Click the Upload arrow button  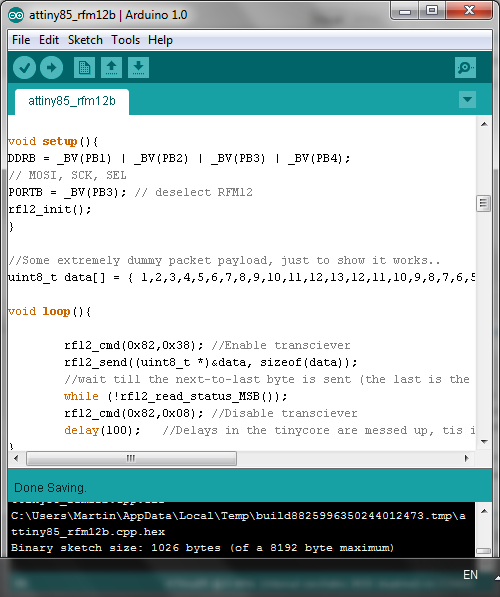click(x=51, y=68)
